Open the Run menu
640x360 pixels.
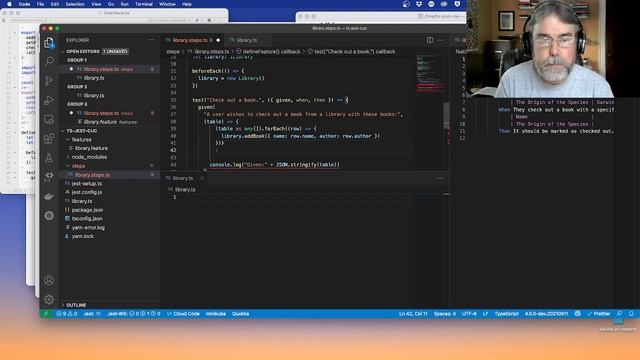click(124, 4)
